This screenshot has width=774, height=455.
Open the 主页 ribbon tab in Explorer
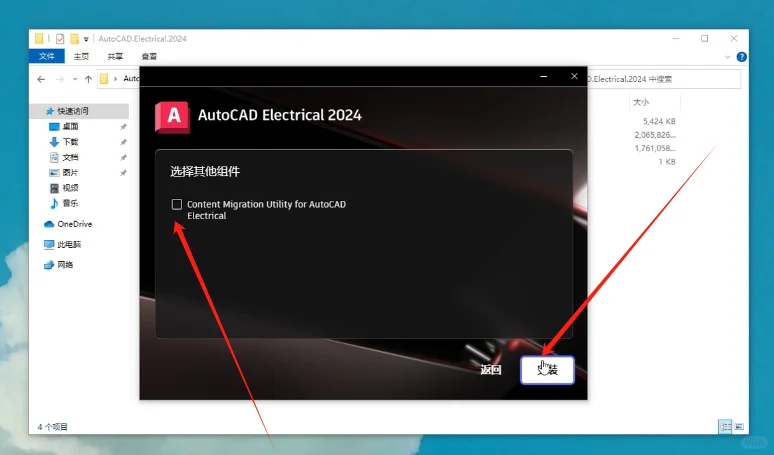pos(81,56)
